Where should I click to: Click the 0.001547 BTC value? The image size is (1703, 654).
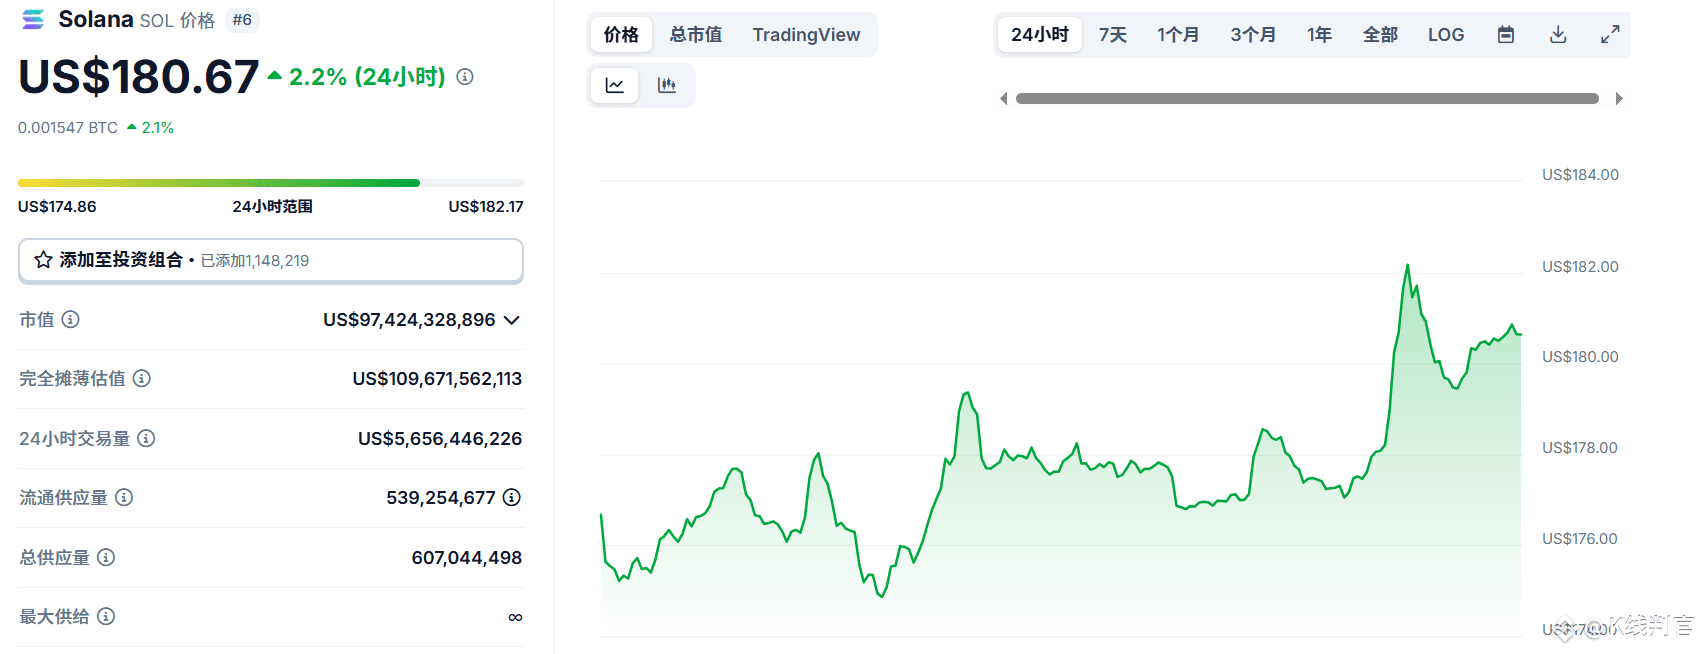click(x=68, y=128)
